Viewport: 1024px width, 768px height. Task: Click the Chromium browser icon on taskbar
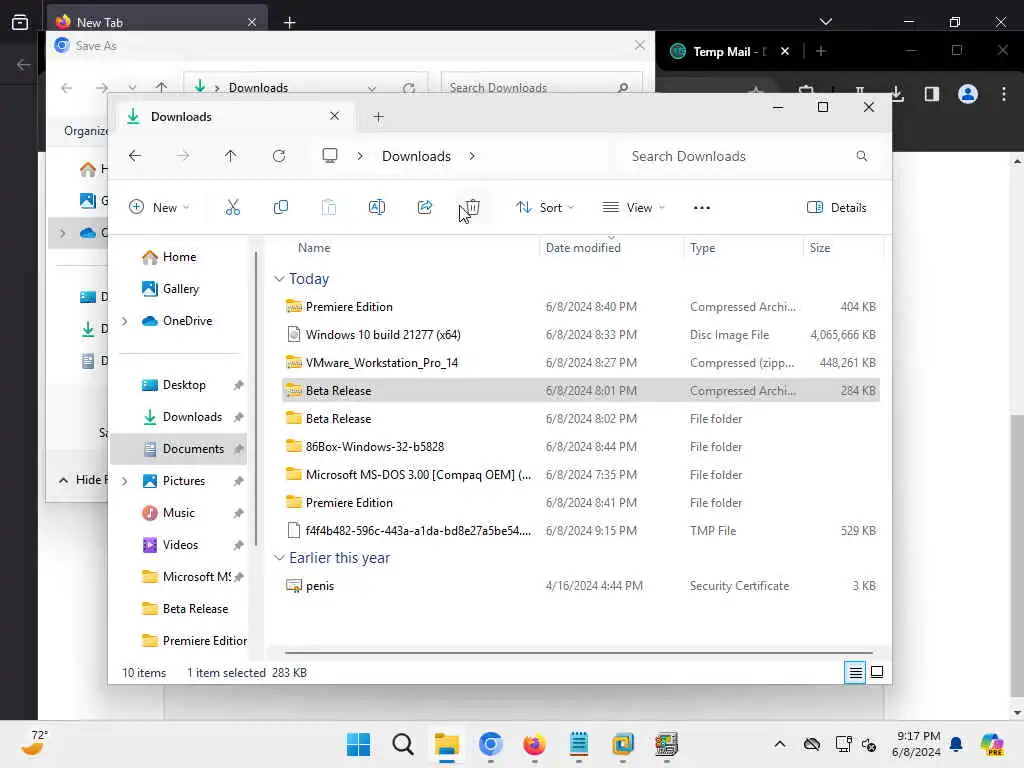(490, 744)
